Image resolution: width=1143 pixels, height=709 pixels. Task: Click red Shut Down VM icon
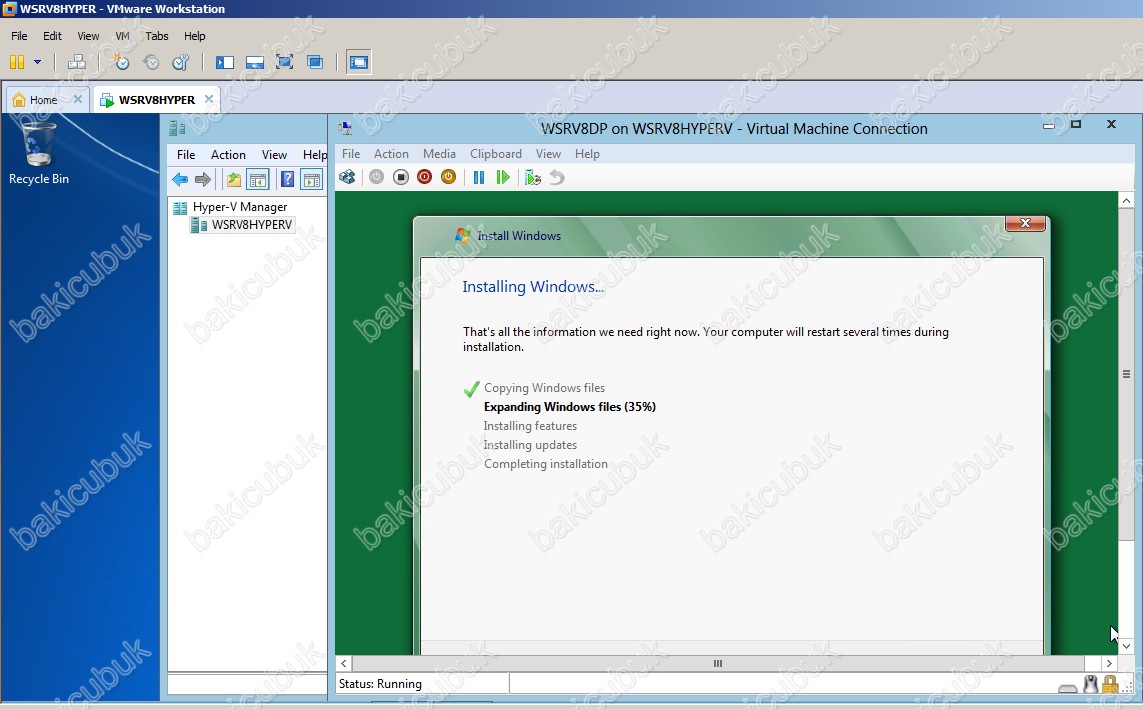(x=424, y=177)
